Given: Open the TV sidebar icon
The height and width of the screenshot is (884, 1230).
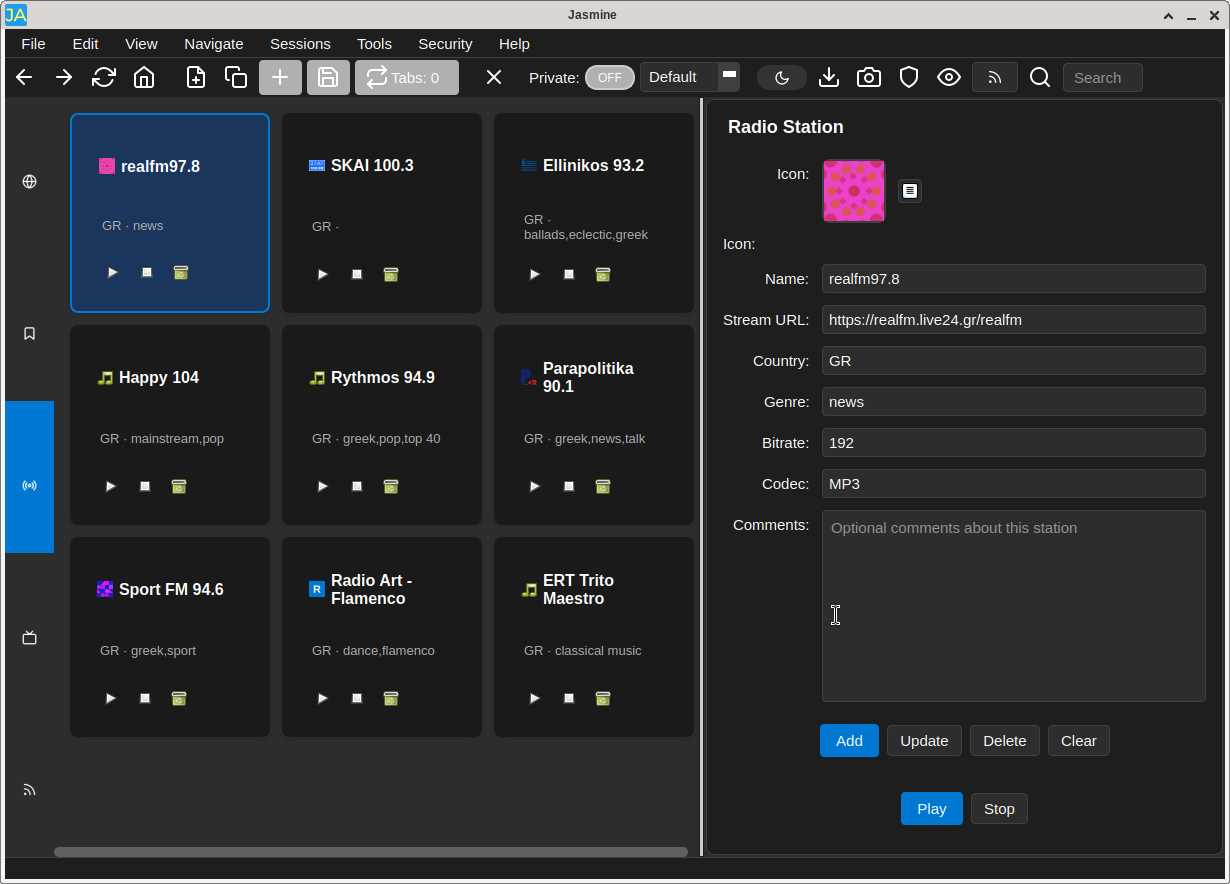Looking at the screenshot, I should (29, 637).
